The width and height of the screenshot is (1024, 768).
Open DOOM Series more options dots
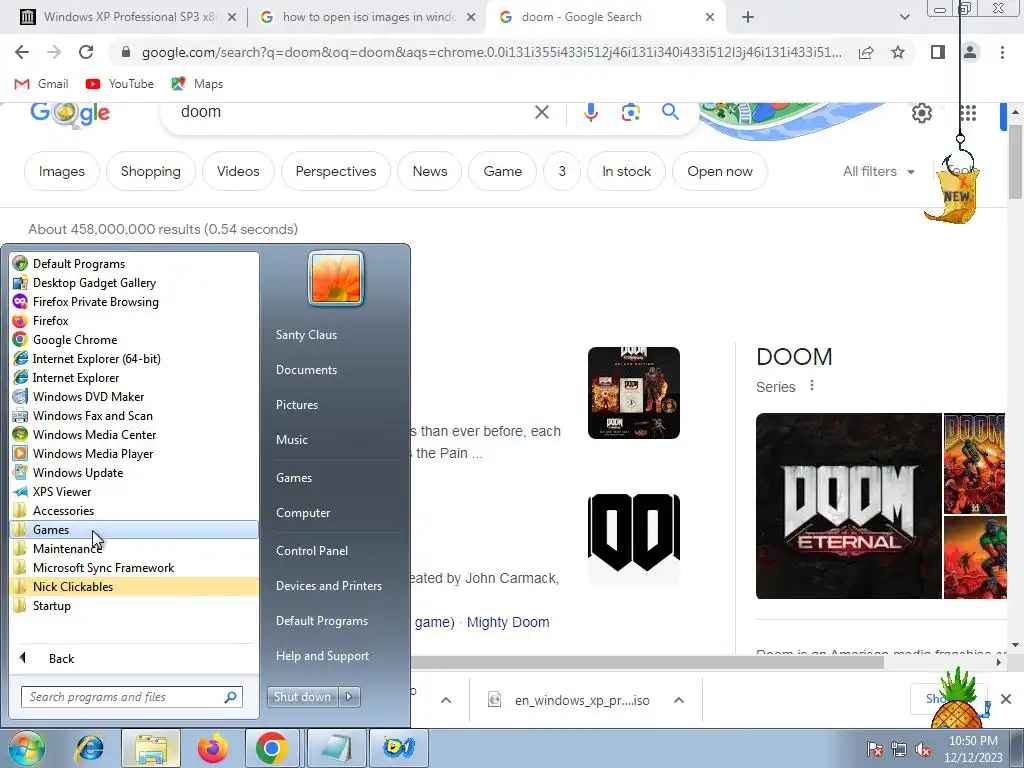tap(812, 386)
